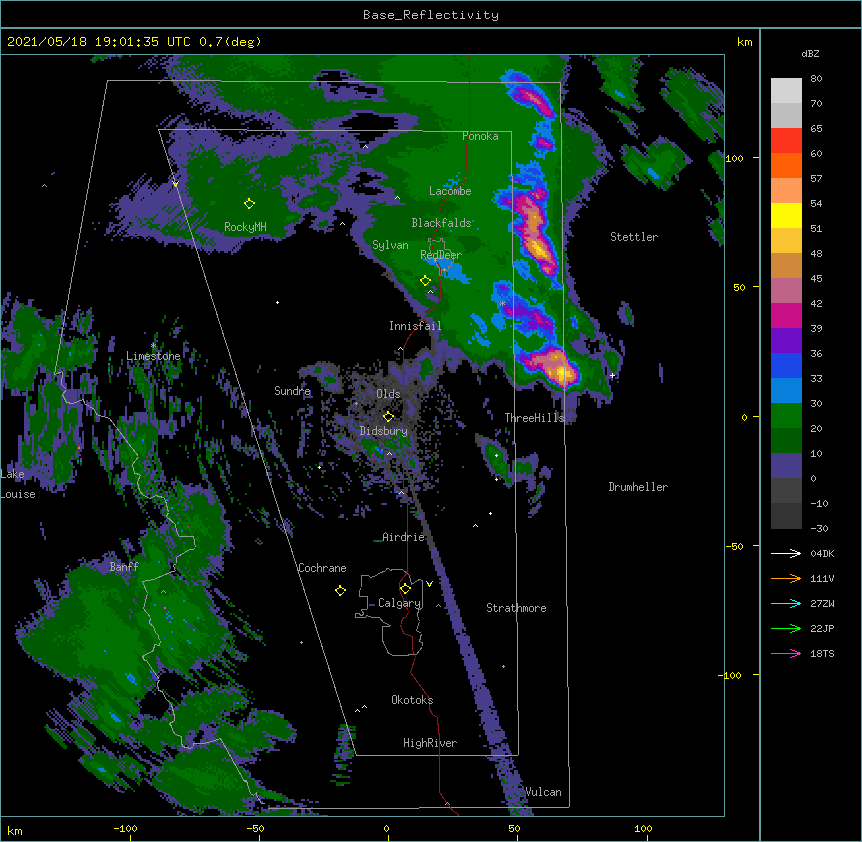Select the 80 dBZ light gray swatch

(786, 91)
